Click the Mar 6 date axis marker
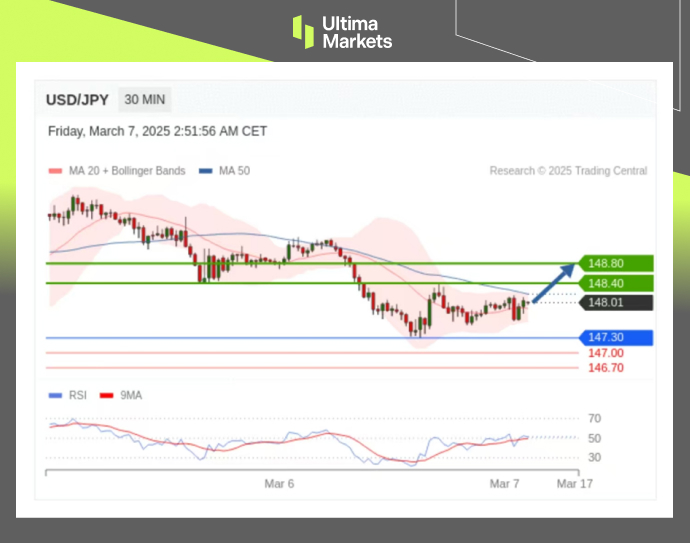690x543 pixels. pyautogui.click(x=279, y=483)
